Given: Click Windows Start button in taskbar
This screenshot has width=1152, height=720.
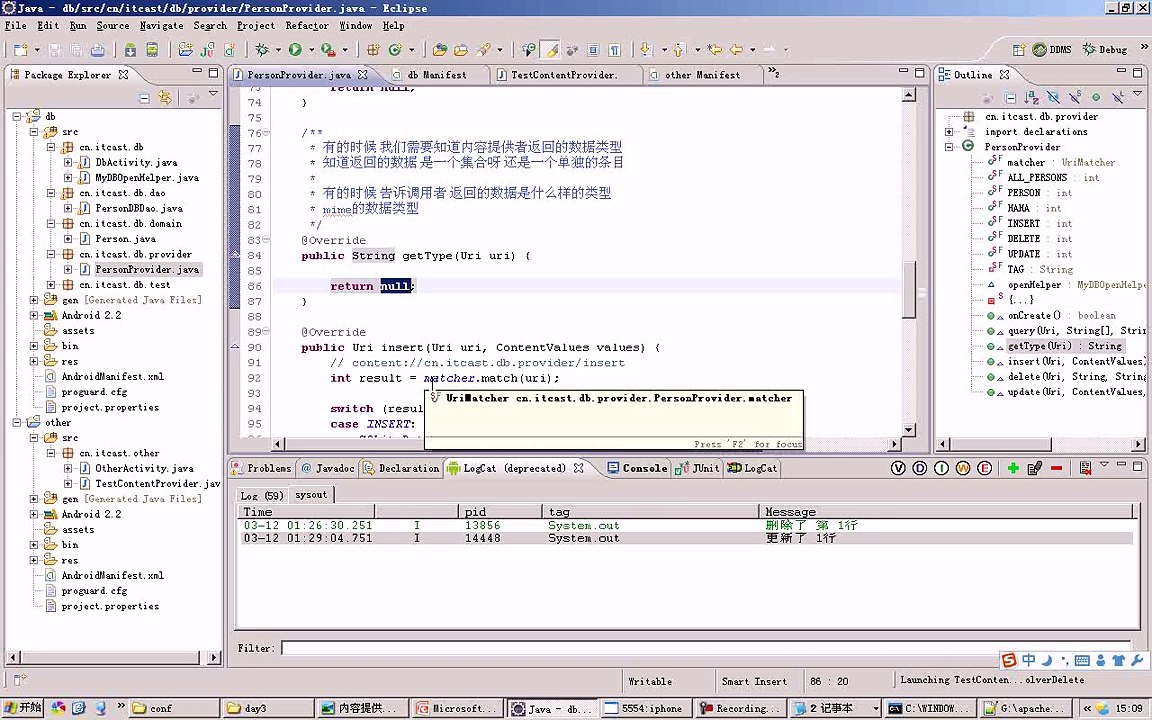Looking at the screenshot, I should coord(22,708).
